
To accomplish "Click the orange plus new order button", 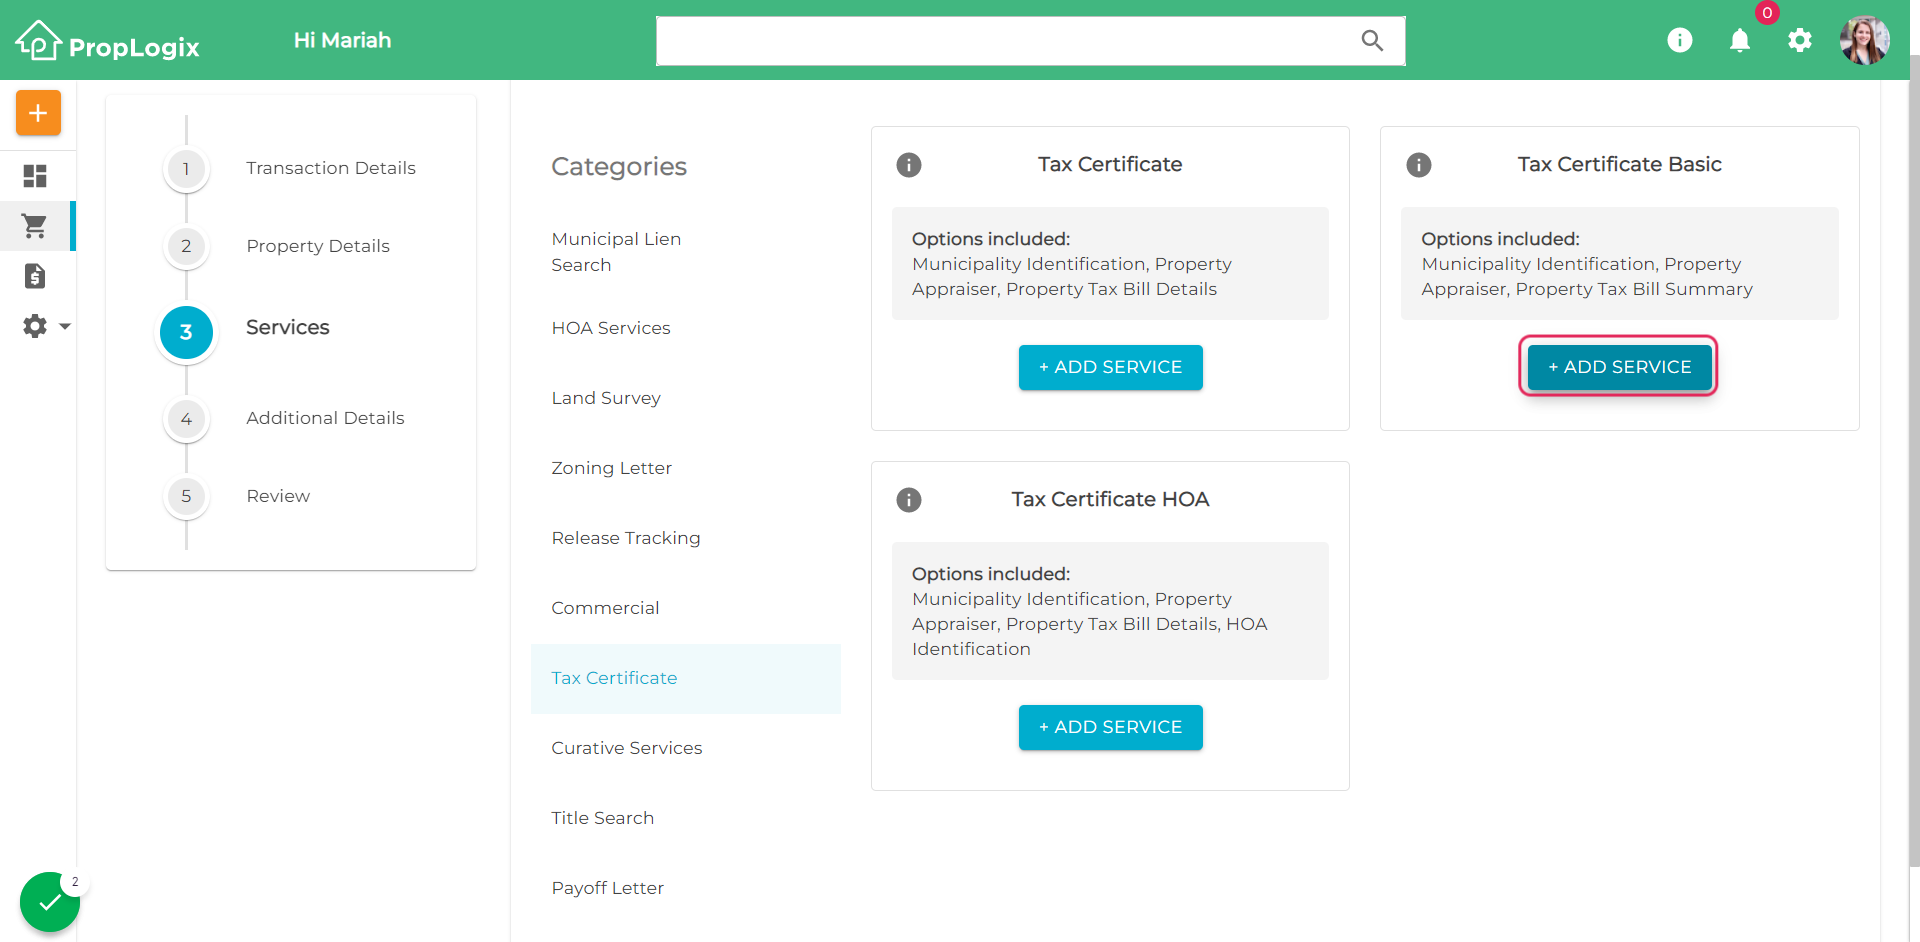I will coord(38,113).
